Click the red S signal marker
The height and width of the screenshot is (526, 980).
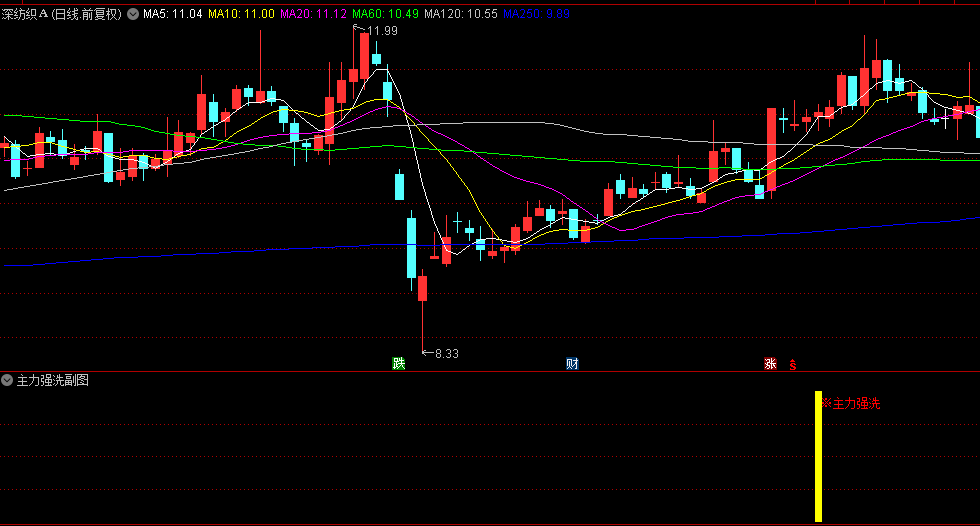click(x=792, y=365)
